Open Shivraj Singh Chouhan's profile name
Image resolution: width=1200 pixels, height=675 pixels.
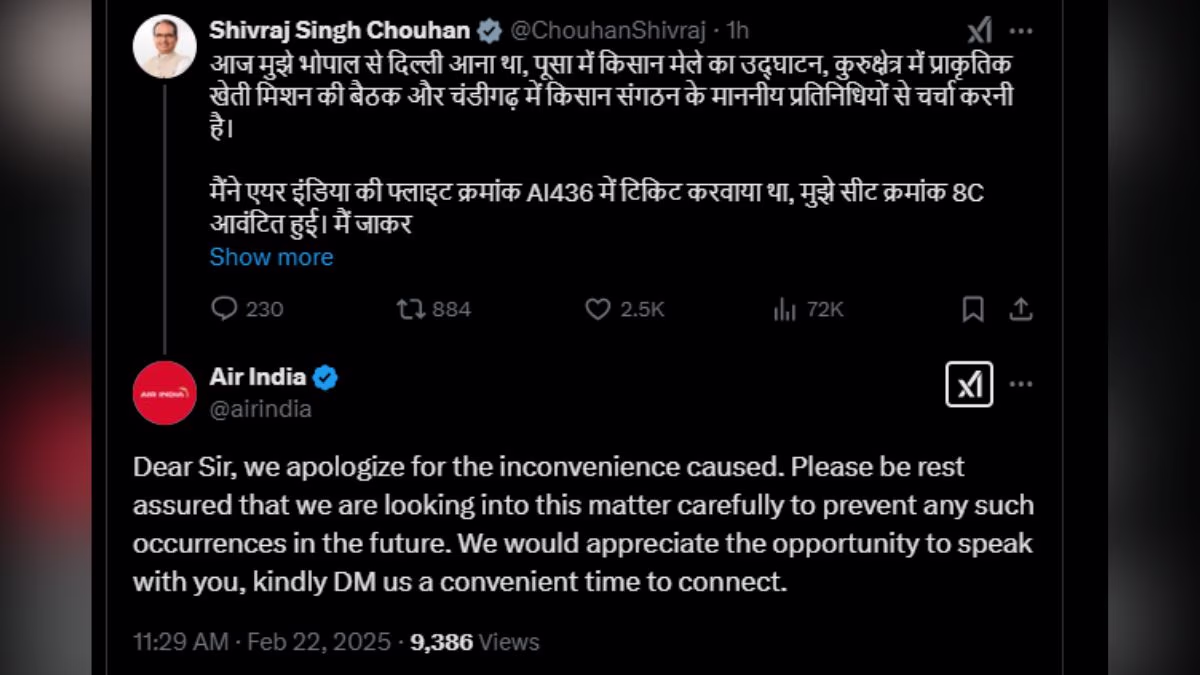[341, 31]
